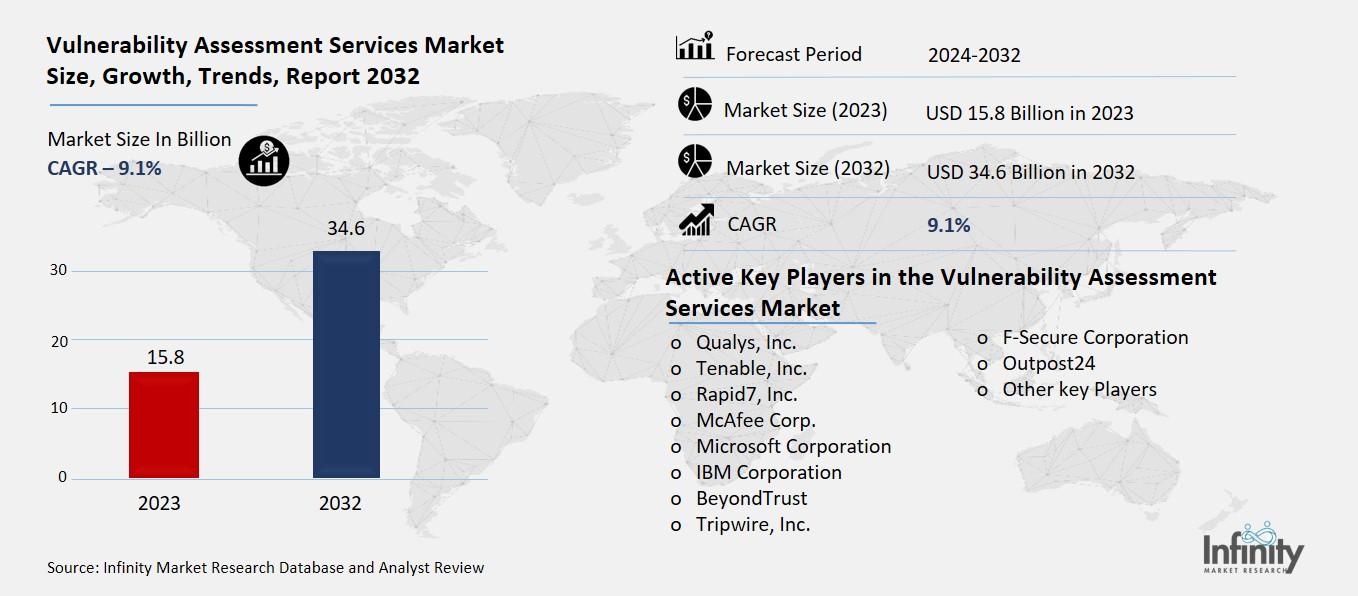This screenshot has width=1358, height=596.
Task: Select the red 2023 bar
Action: (164, 424)
